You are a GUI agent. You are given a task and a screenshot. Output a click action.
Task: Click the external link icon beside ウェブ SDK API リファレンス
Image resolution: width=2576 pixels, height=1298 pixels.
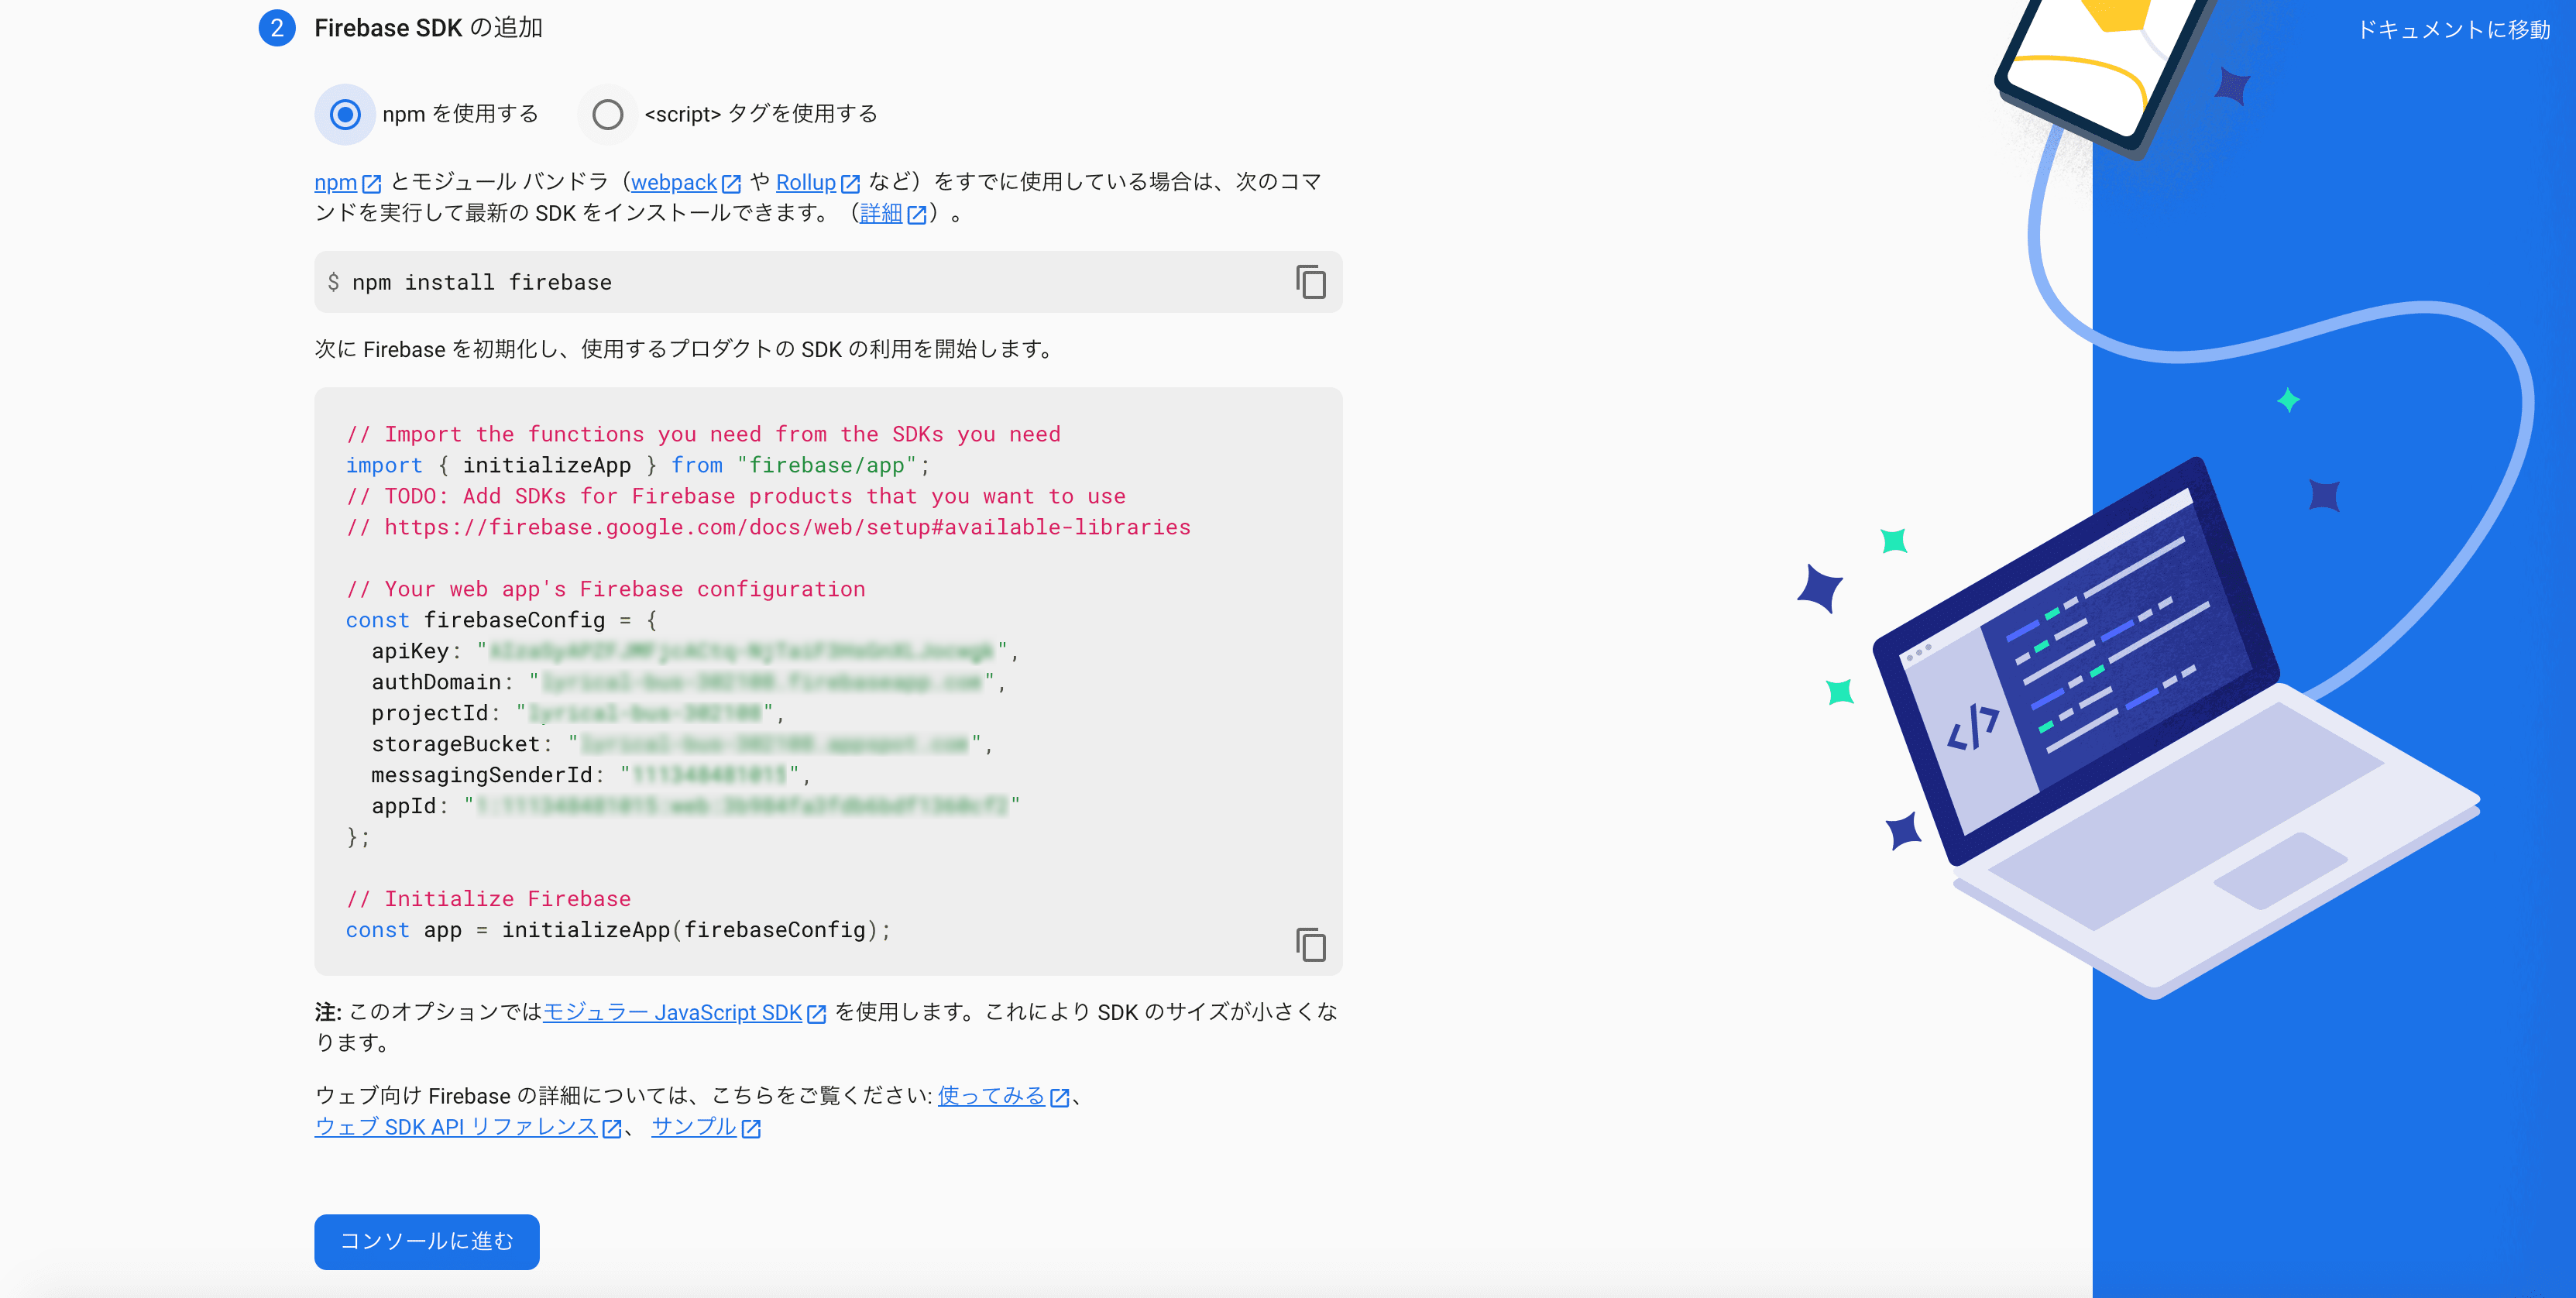coord(611,1128)
